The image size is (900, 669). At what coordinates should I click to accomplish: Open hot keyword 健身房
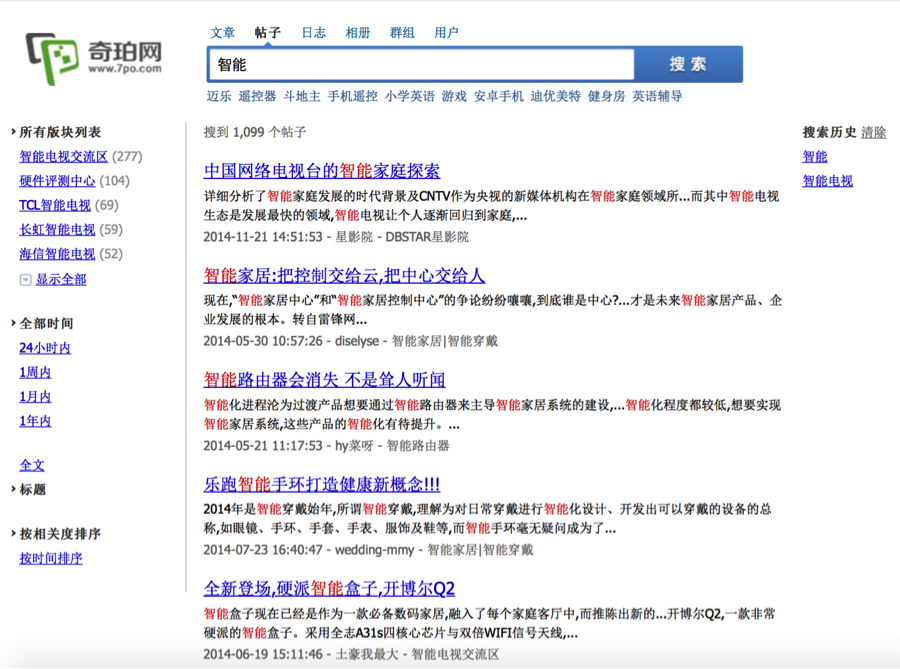[x=607, y=96]
